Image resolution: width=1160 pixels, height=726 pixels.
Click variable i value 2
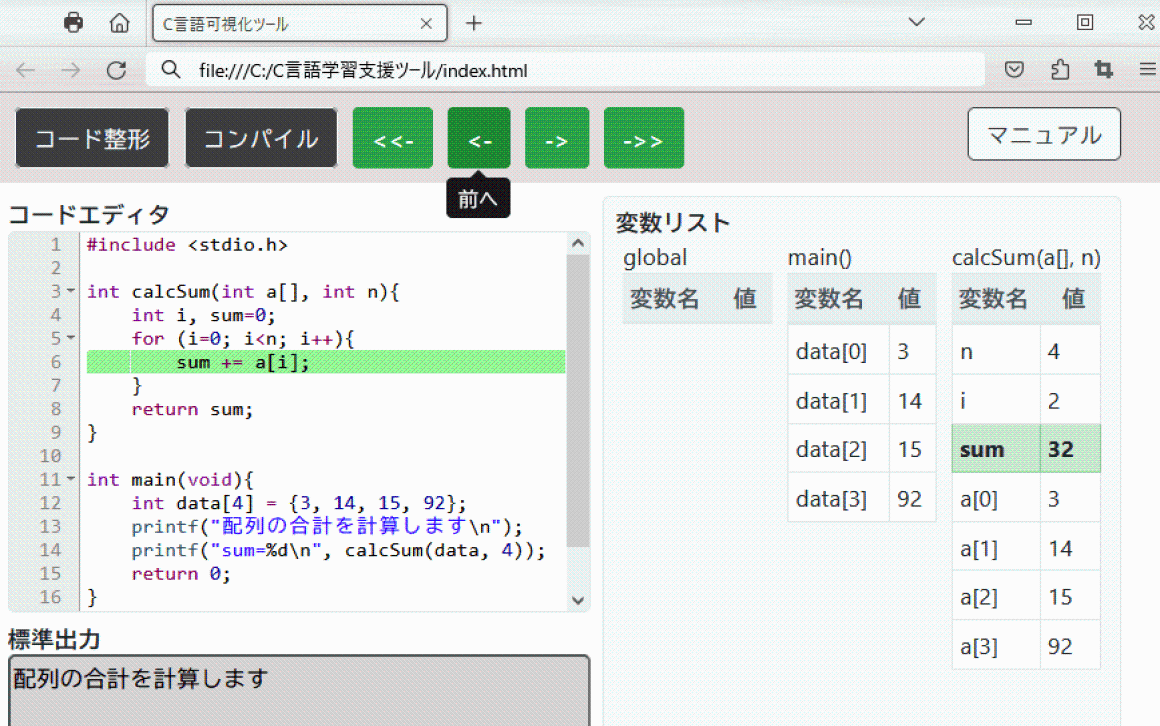[1070, 400]
